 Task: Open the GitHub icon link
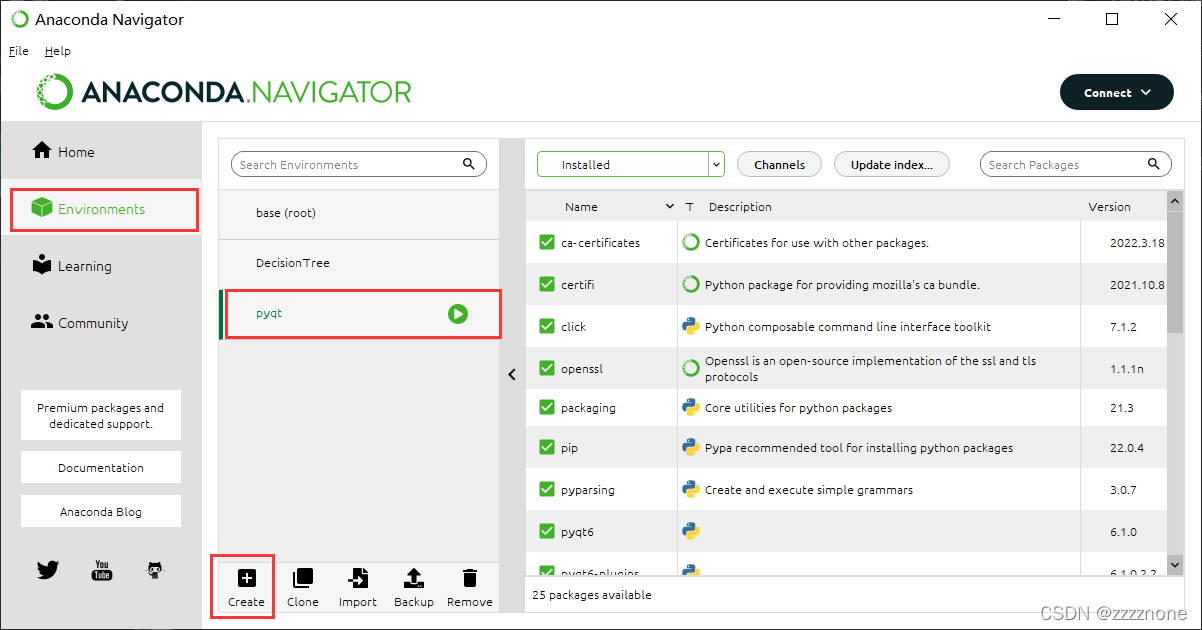point(155,570)
